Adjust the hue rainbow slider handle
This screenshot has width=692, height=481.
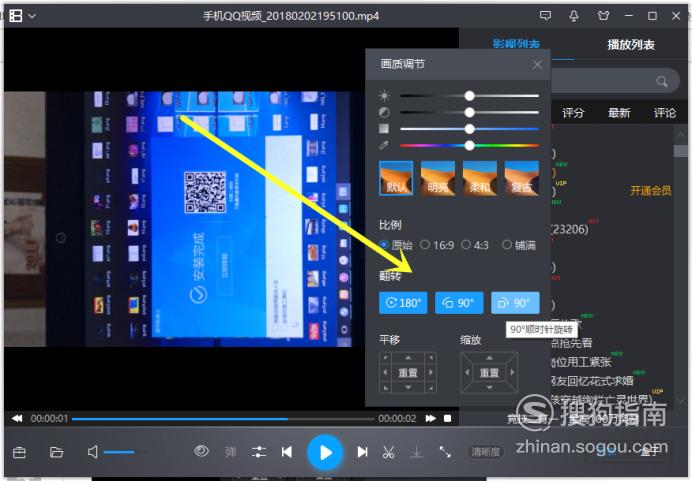(x=470, y=145)
